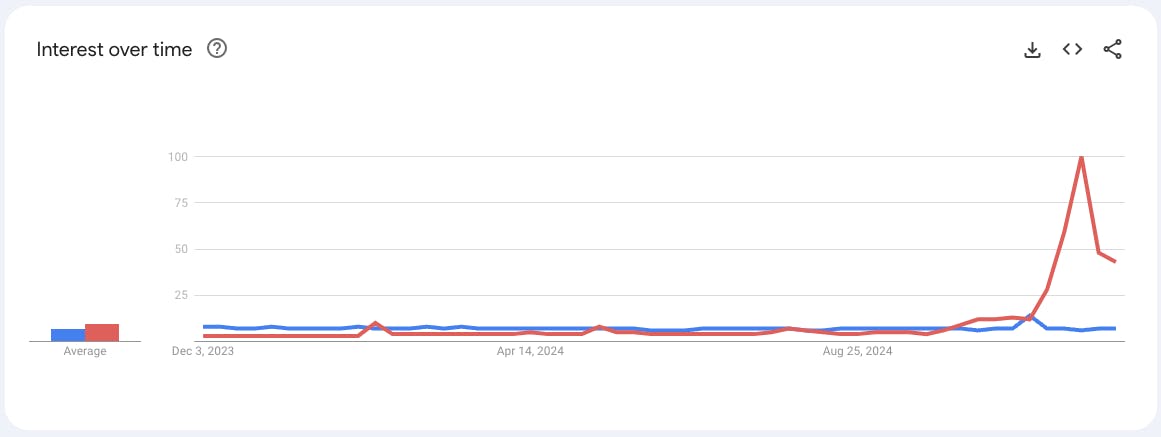Click the Dec 3, 2023 date label
Viewport: 1161px width, 437px height.
202,352
